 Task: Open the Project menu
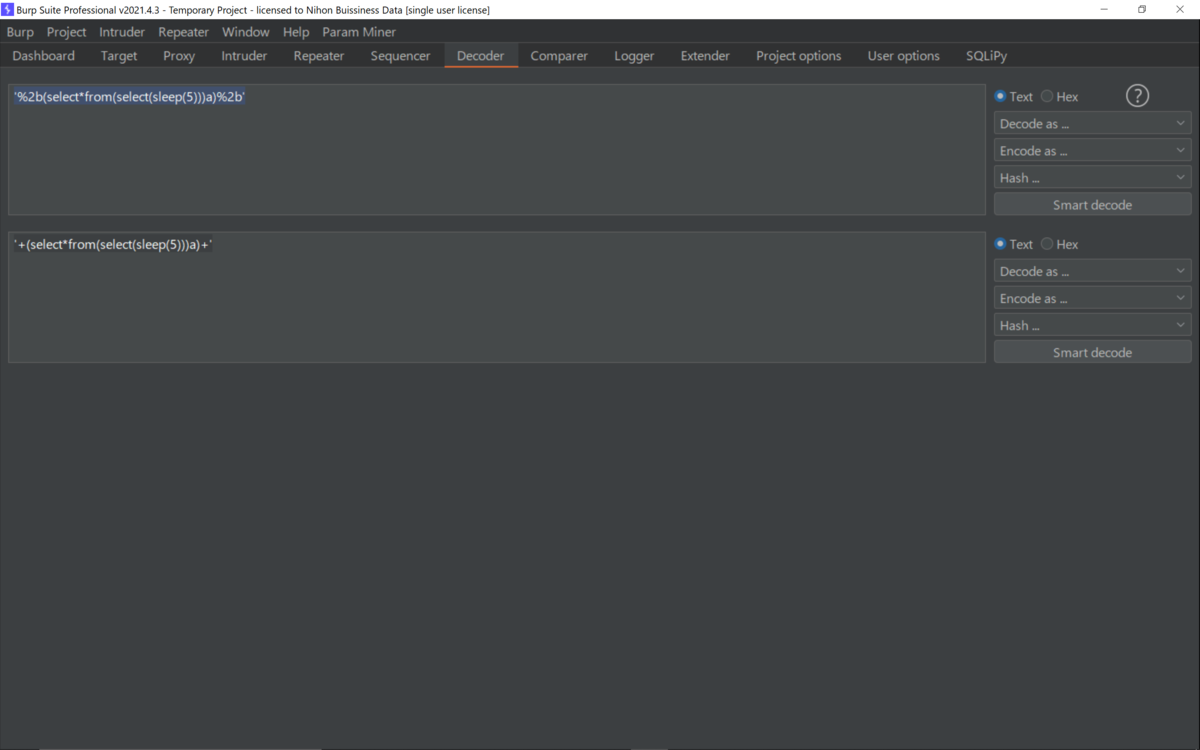click(66, 32)
